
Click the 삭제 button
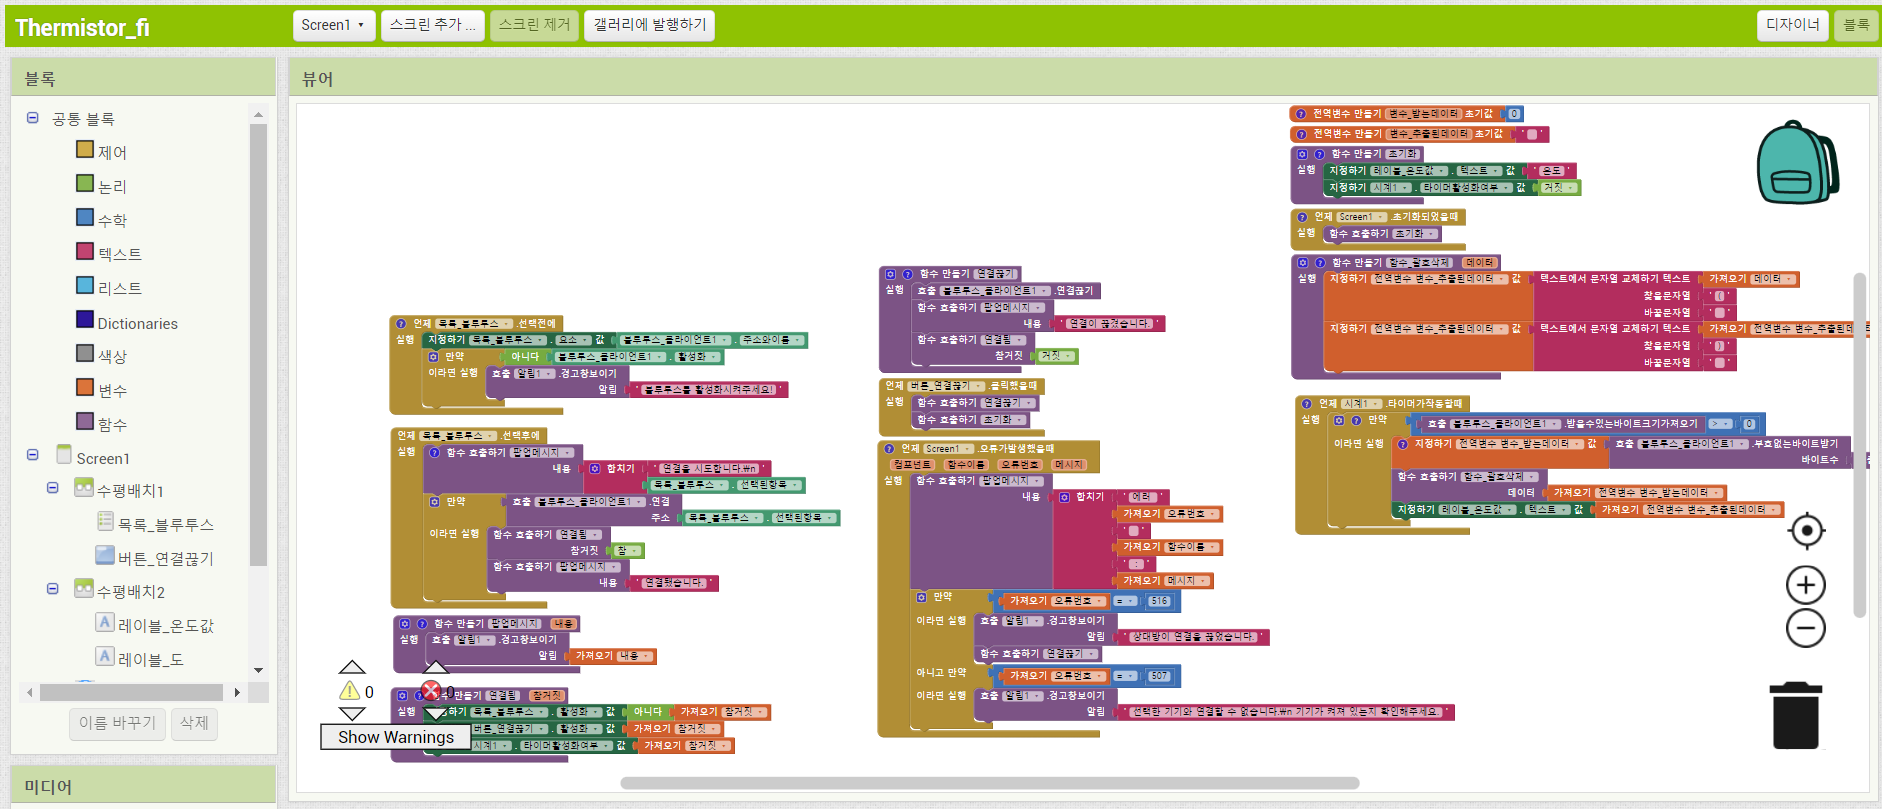click(x=194, y=723)
